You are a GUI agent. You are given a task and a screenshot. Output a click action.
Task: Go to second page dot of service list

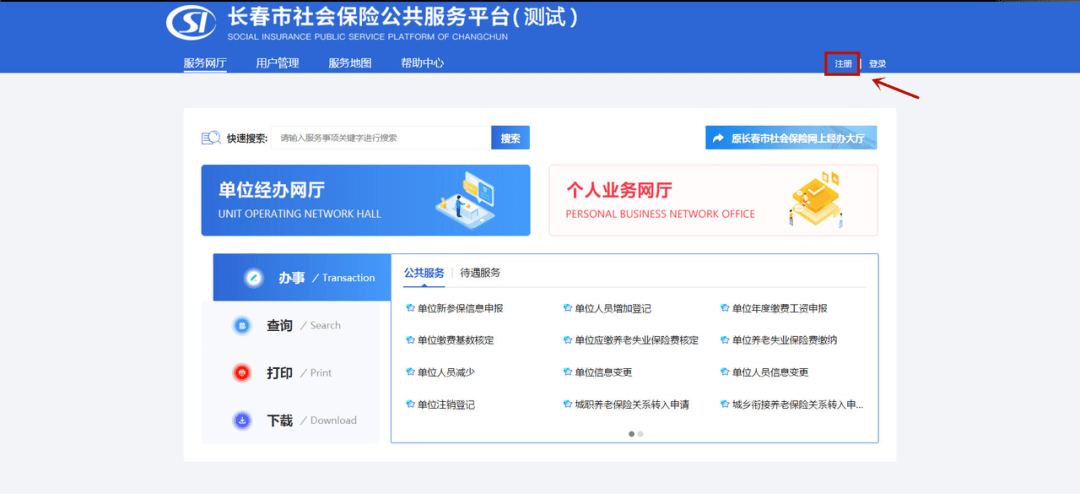640,434
